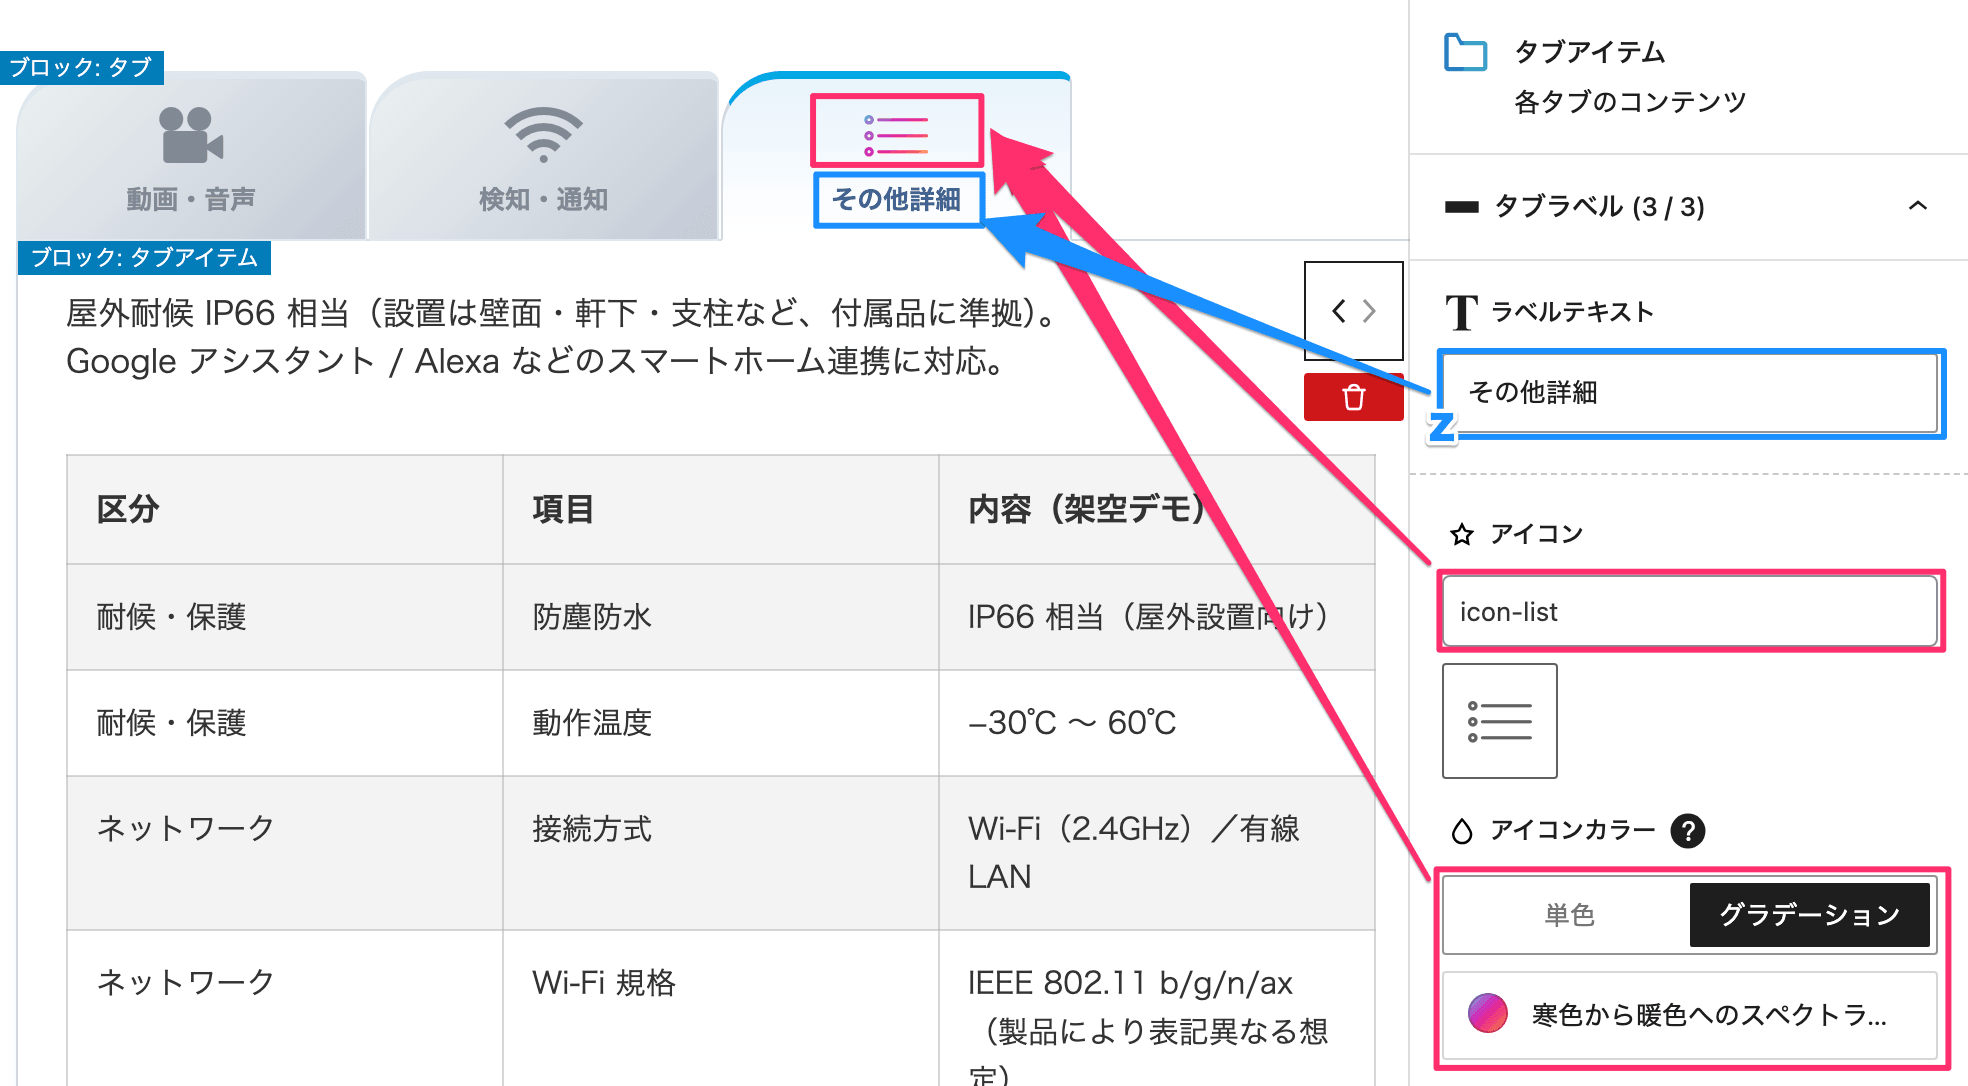Click the その他詳細 tab label

tap(896, 199)
